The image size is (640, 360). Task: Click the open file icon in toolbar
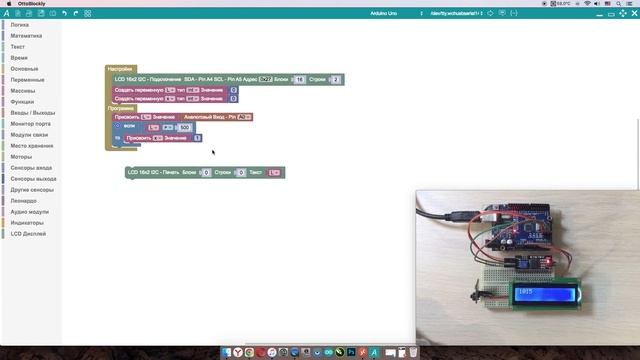pos(29,13)
